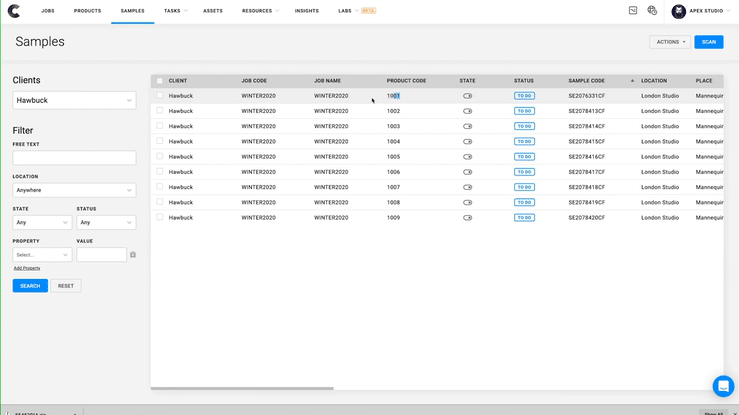Viewport: 739px width, 415px height.
Task: Open the Hawbuck clients dropdown
Action: [x=74, y=100]
